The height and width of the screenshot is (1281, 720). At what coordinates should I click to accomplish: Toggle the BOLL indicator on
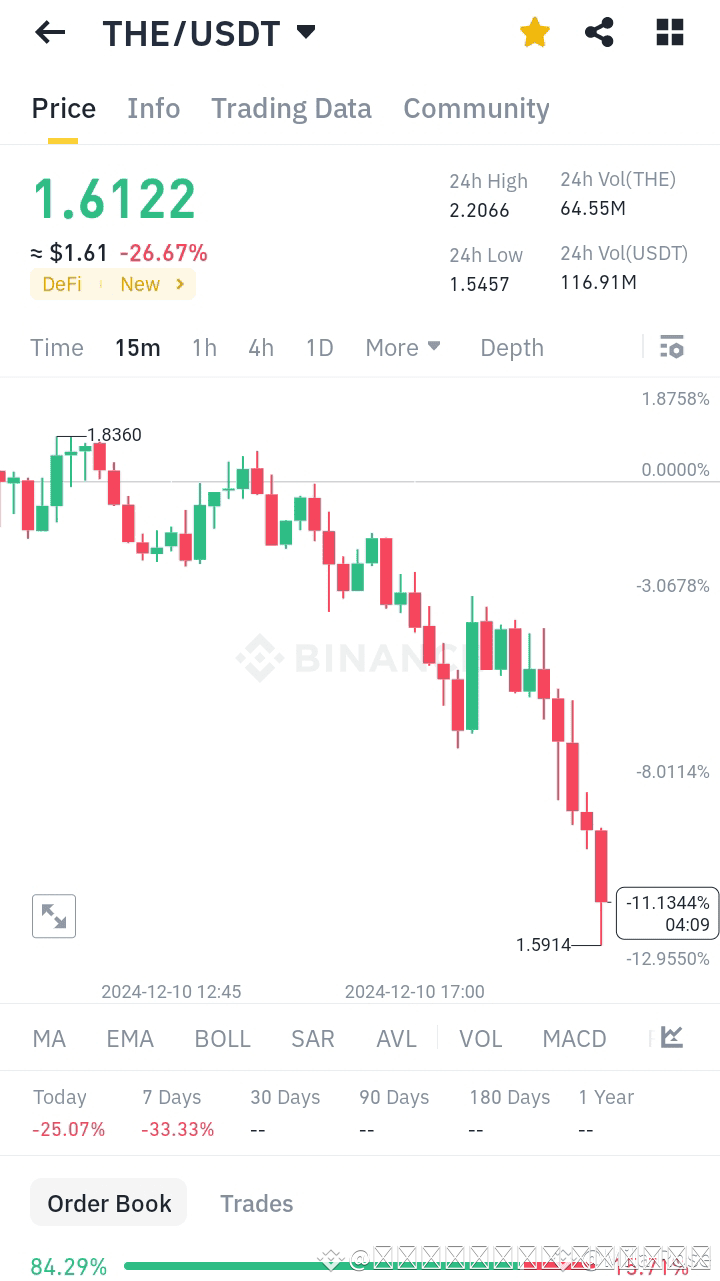(222, 1039)
